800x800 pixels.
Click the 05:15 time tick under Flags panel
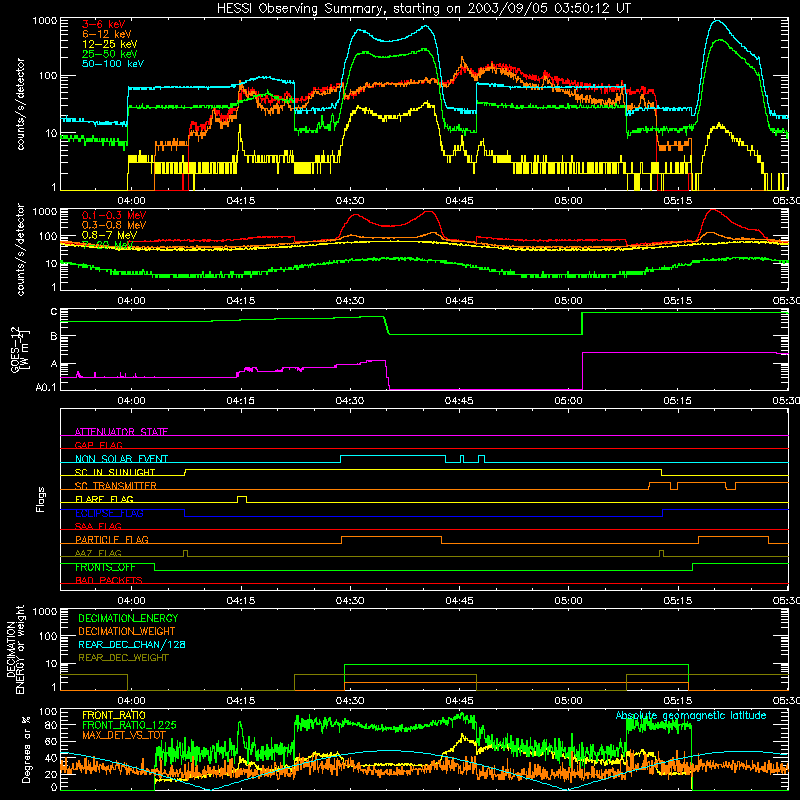click(x=678, y=601)
